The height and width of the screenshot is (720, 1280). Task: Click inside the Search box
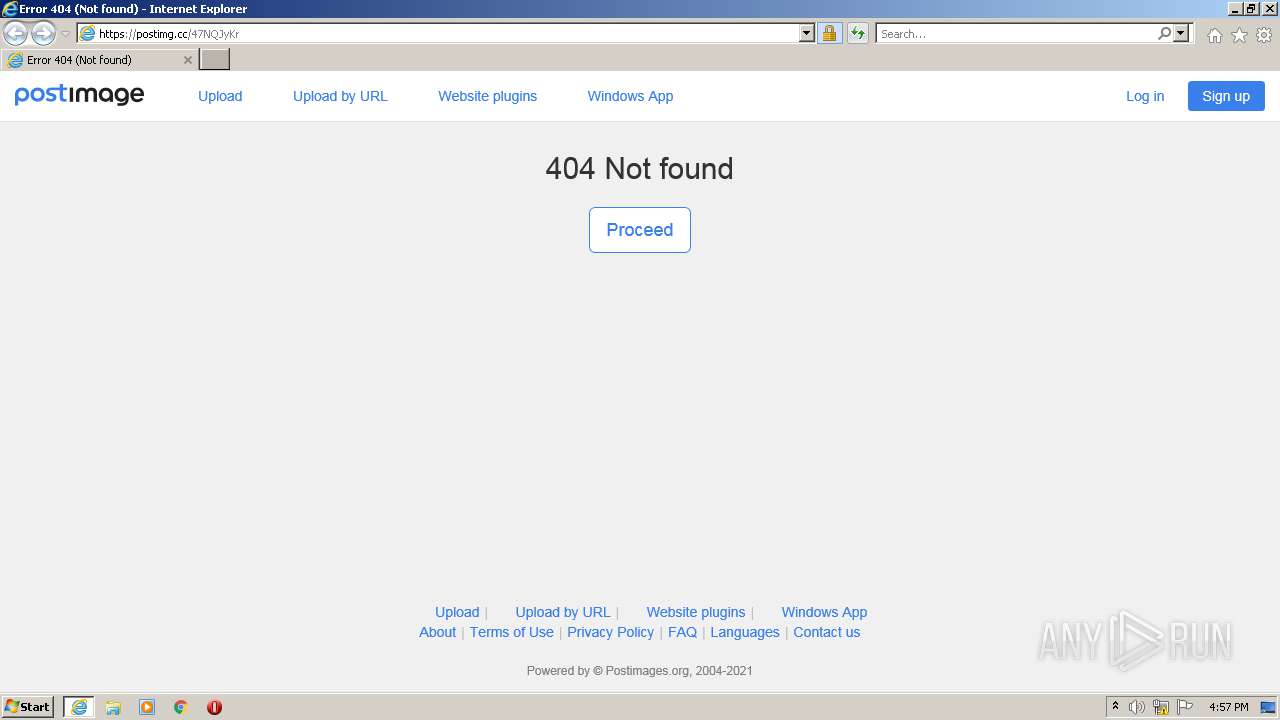[1016, 34]
